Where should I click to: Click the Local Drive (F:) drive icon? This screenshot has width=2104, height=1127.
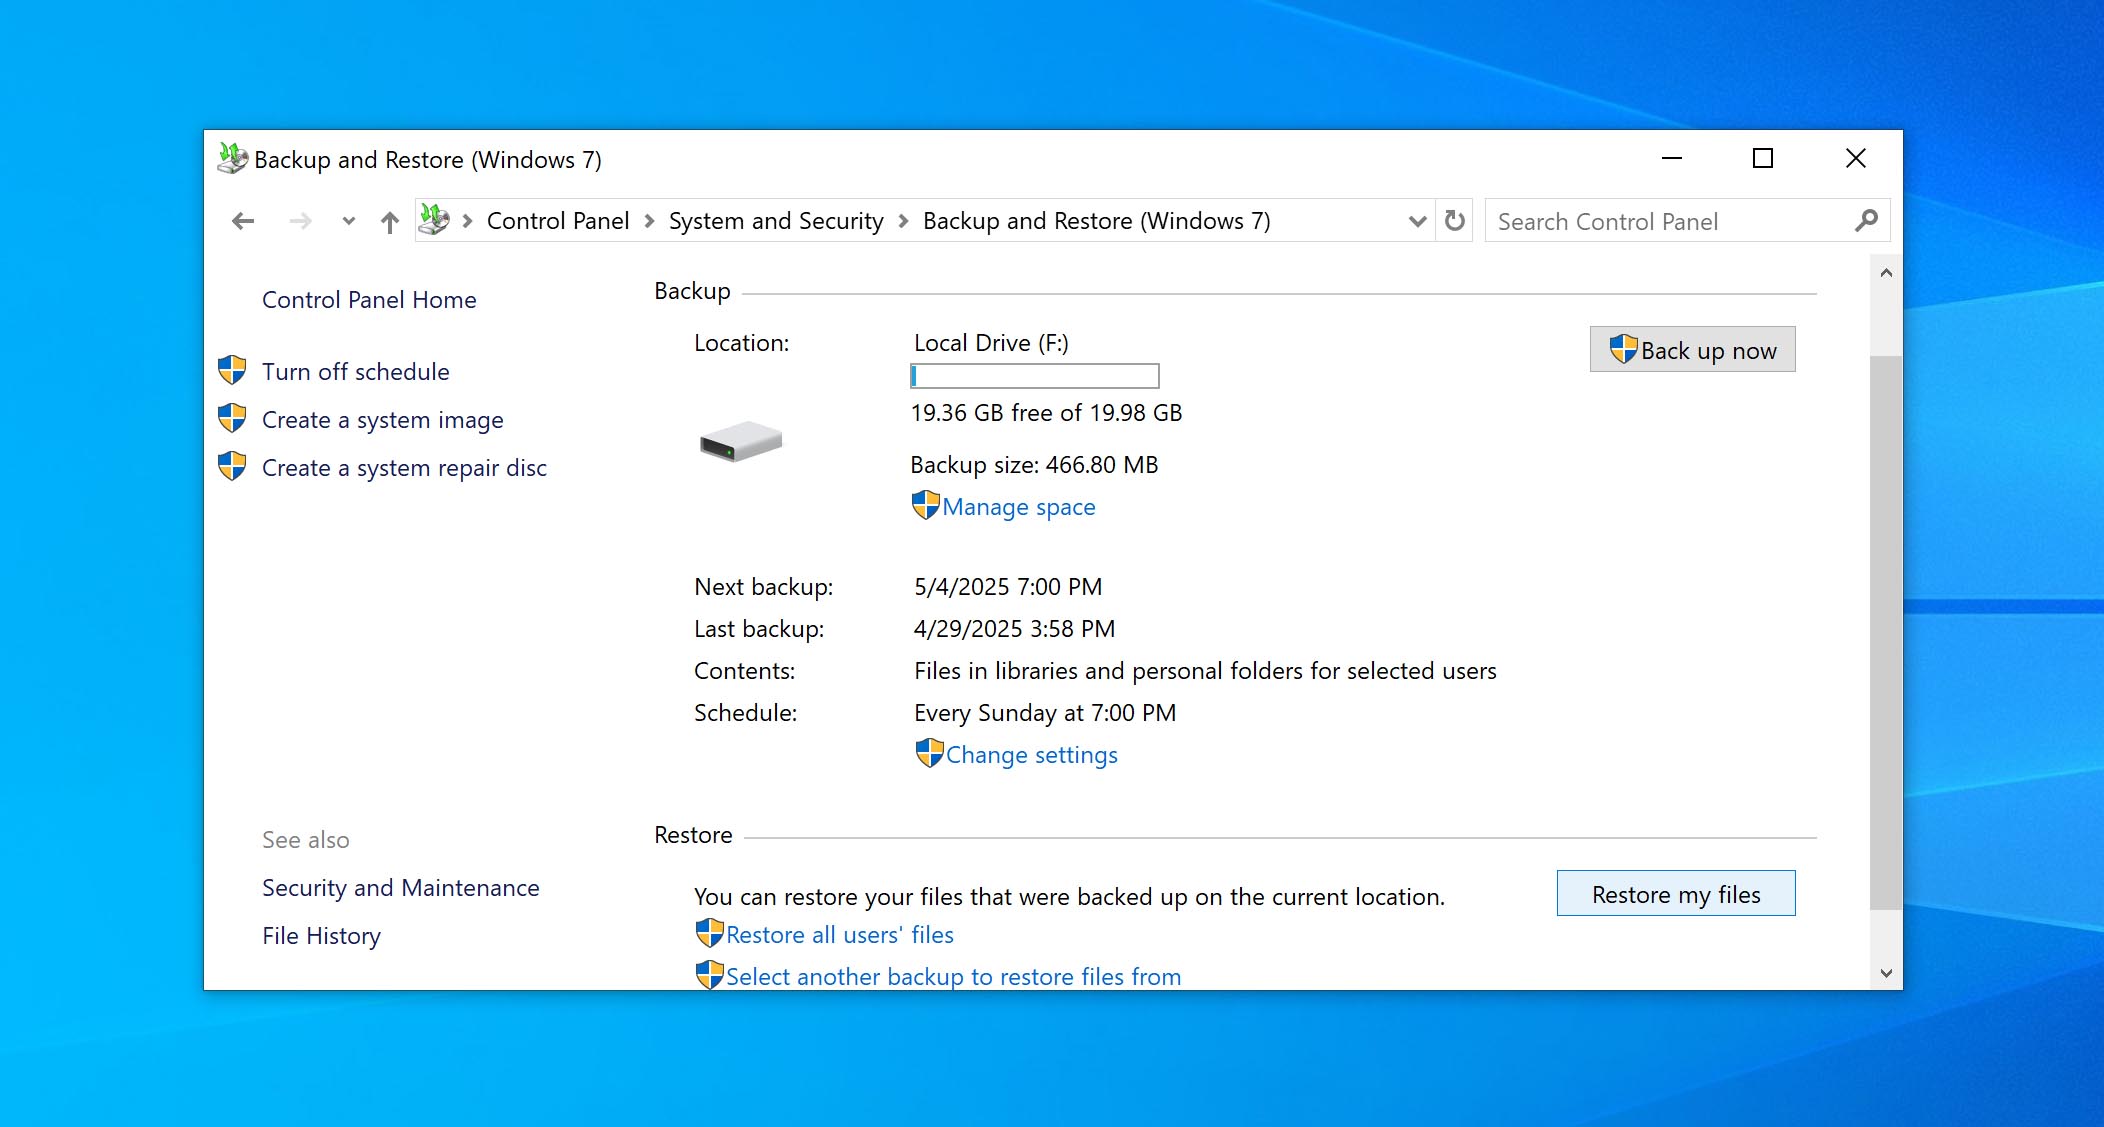741,441
